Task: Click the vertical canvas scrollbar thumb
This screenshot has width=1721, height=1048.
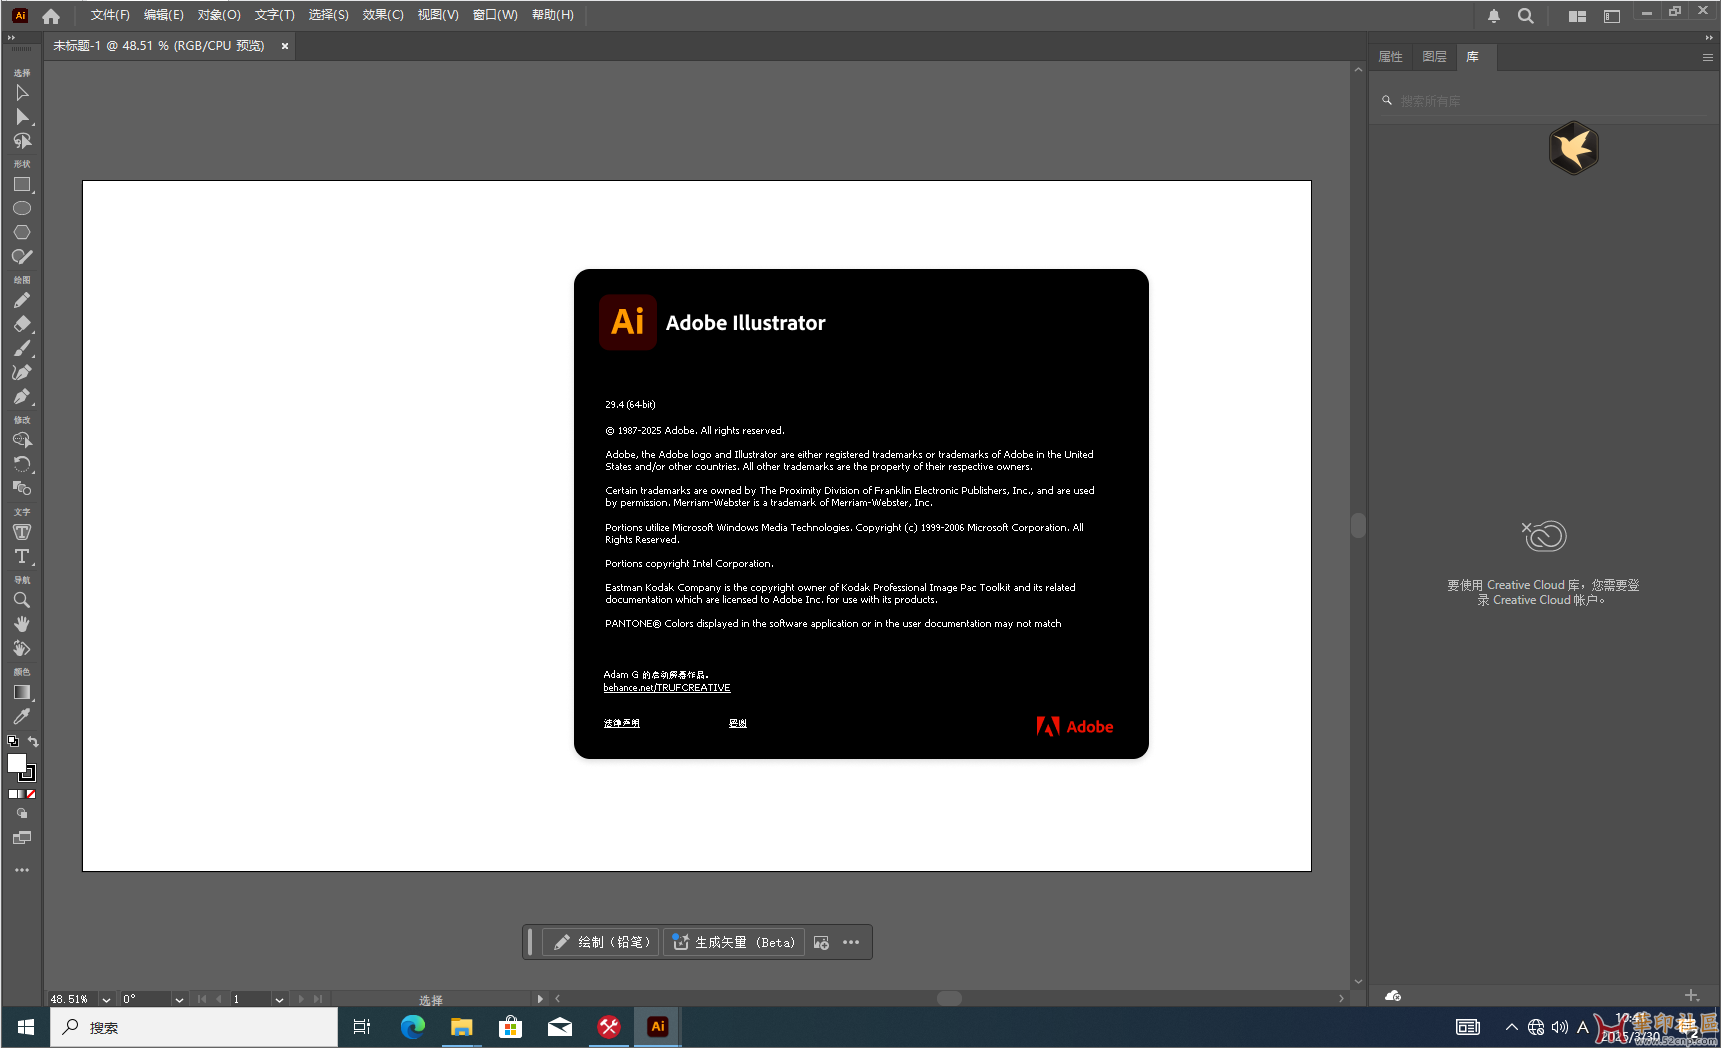Action: 1358,525
